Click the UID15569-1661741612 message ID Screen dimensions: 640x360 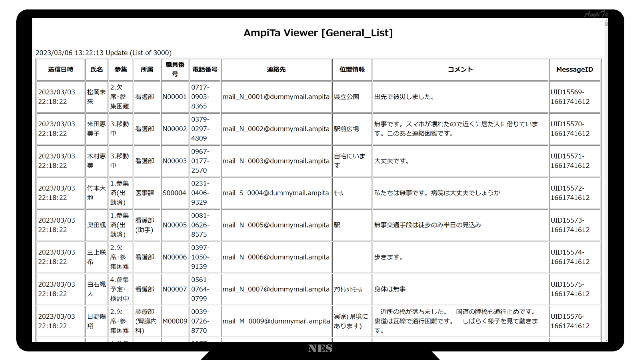[x=570, y=97]
